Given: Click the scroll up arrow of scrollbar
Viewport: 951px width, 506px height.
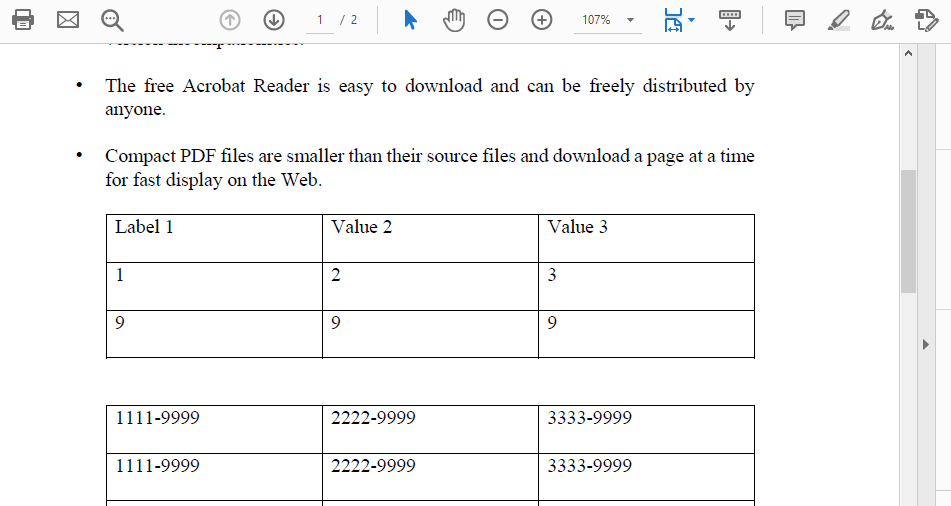Looking at the screenshot, I should (908, 53).
